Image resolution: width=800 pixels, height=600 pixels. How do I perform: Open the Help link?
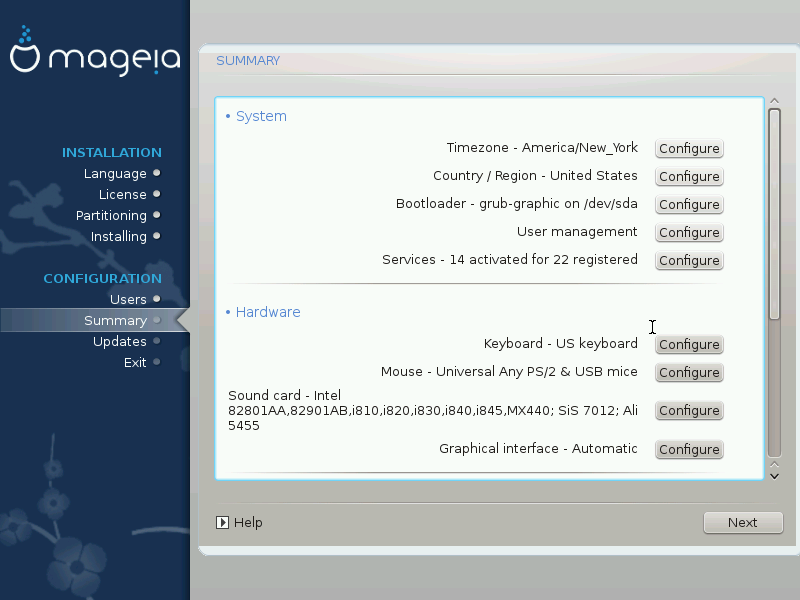(248, 522)
